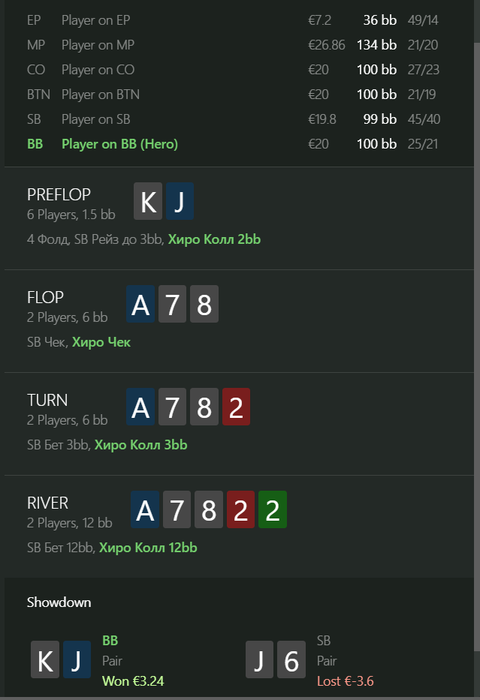Image resolution: width=480 pixels, height=700 pixels.
Task: Click the 7 card on the flop row
Action: [172, 304]
